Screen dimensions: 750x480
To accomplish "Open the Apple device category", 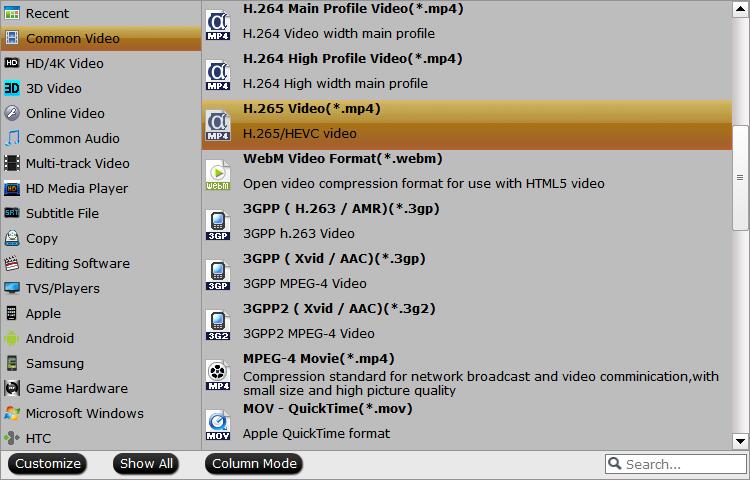I will [43, 313].
